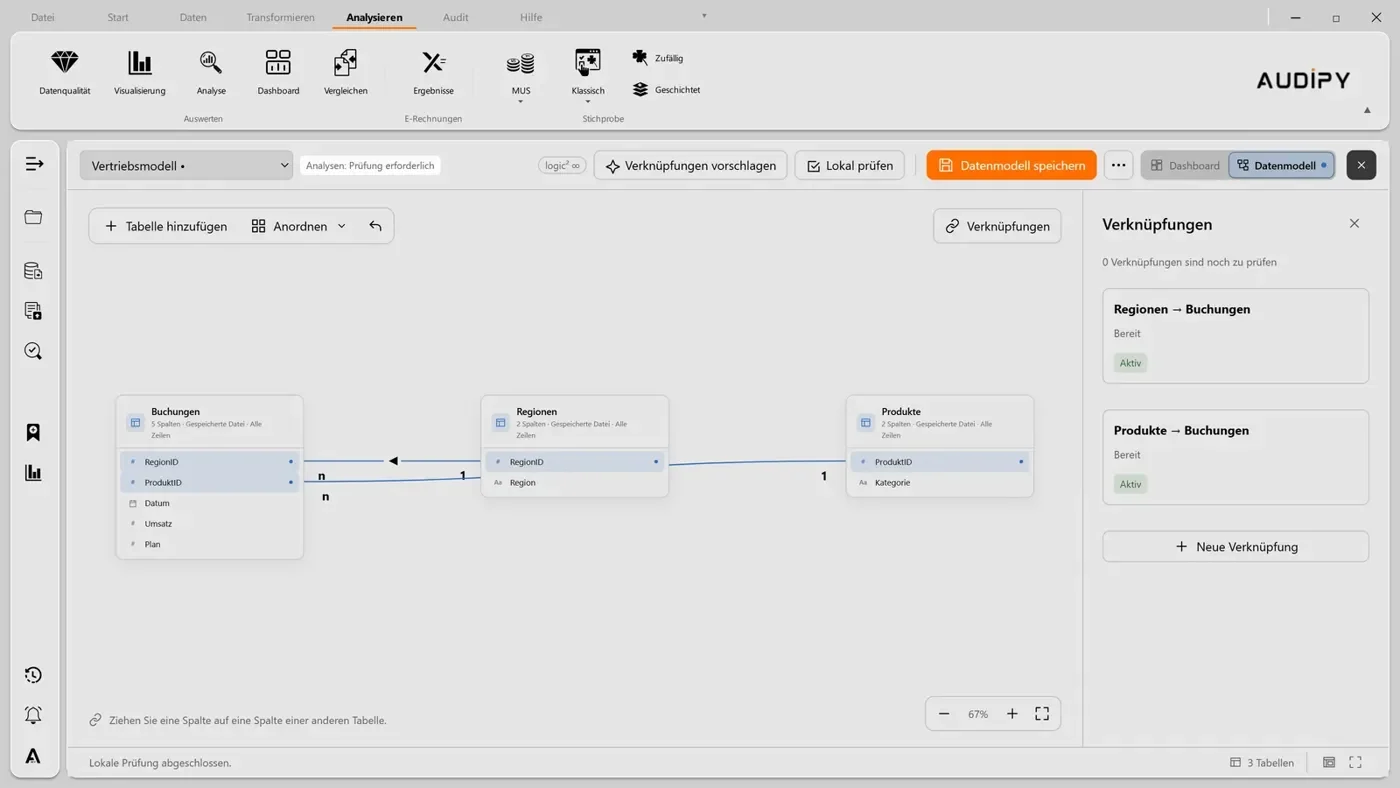Screen dimensions: 1400x788
Task: Select the Produkte → Buchungen link card
Action: pyautogui.click(x=1235, y=457)
